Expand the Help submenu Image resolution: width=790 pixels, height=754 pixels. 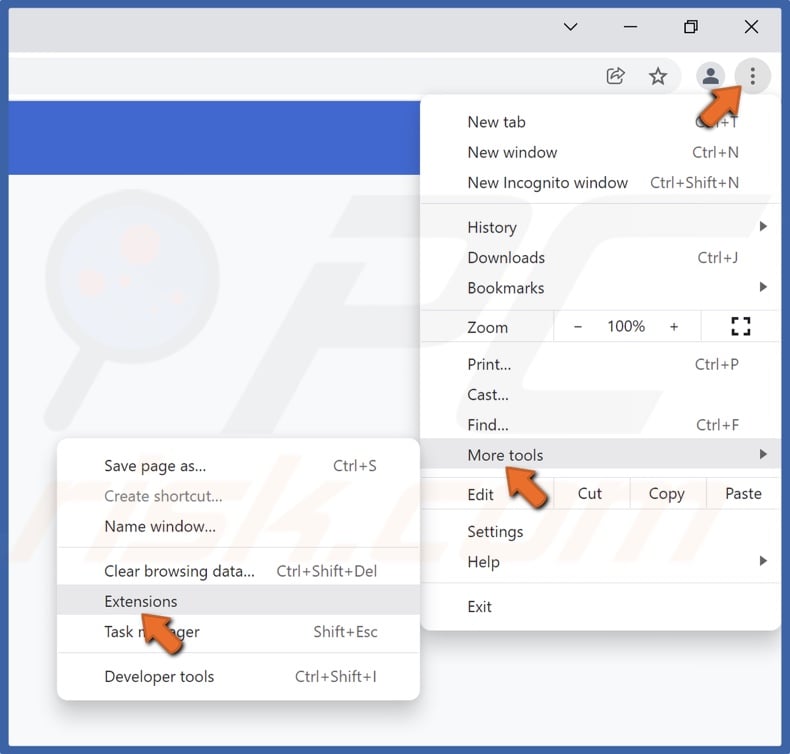pos(601,561)
